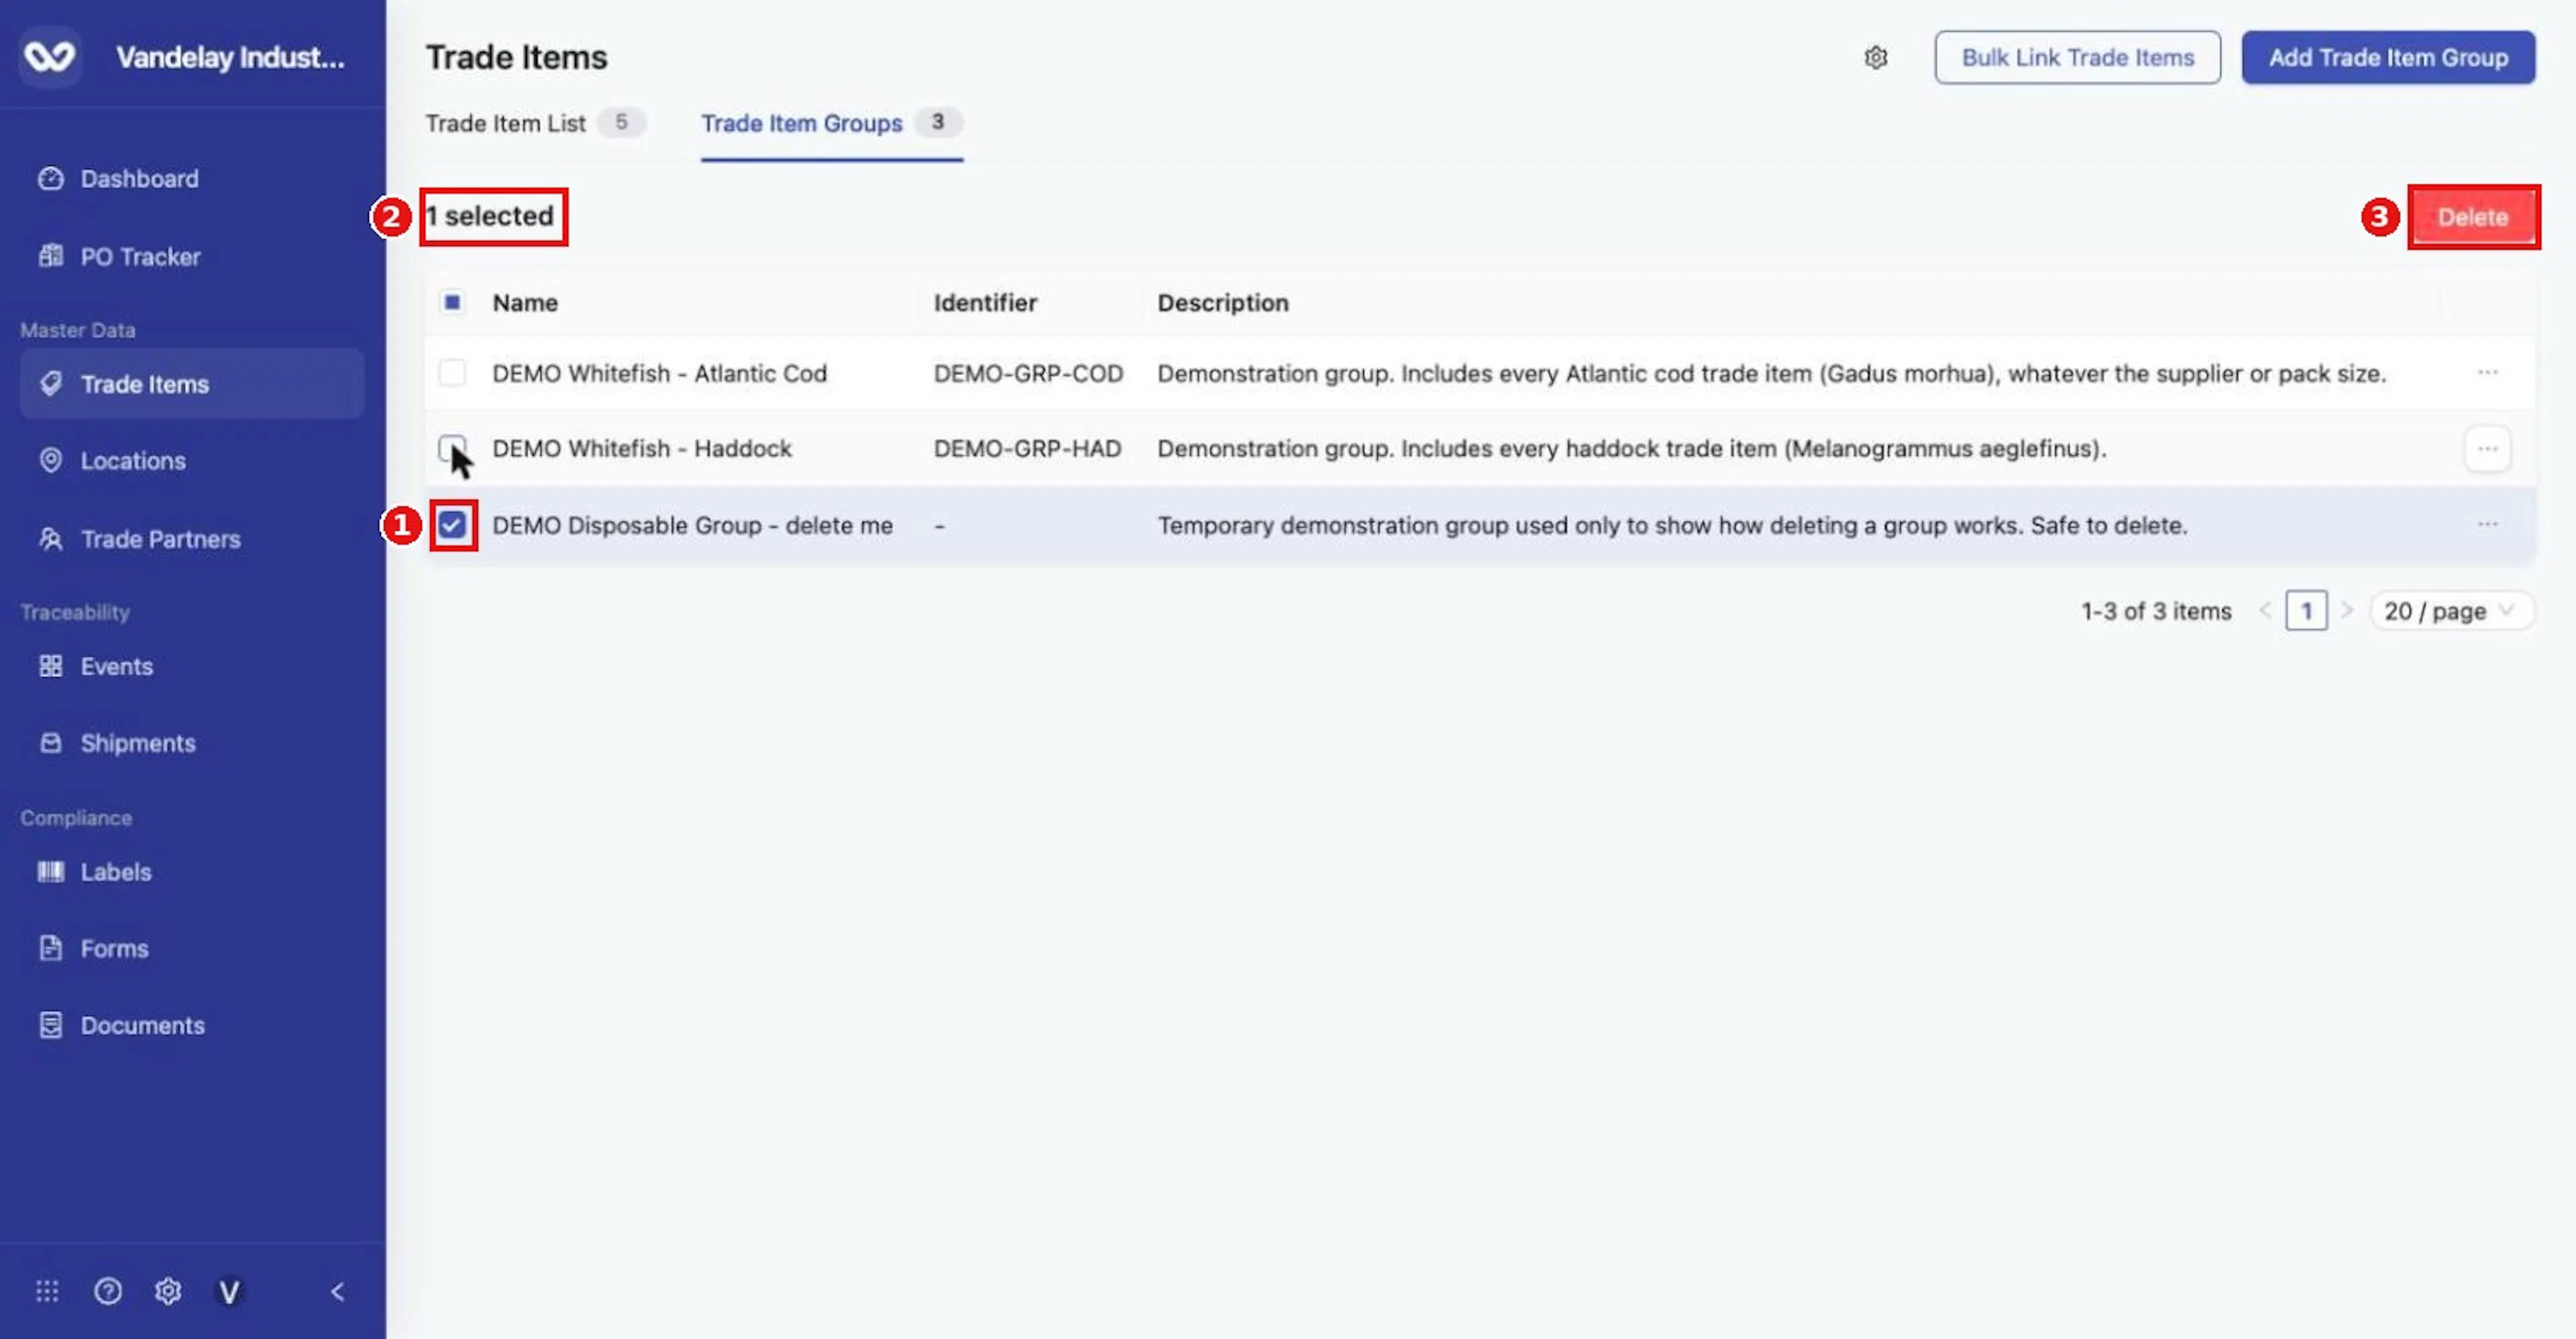Check the DEMO Whitefish - Haddock checkbox
Viewport: 2576px width, 1339px height.
pyautogui.click(x=452, y=448)
